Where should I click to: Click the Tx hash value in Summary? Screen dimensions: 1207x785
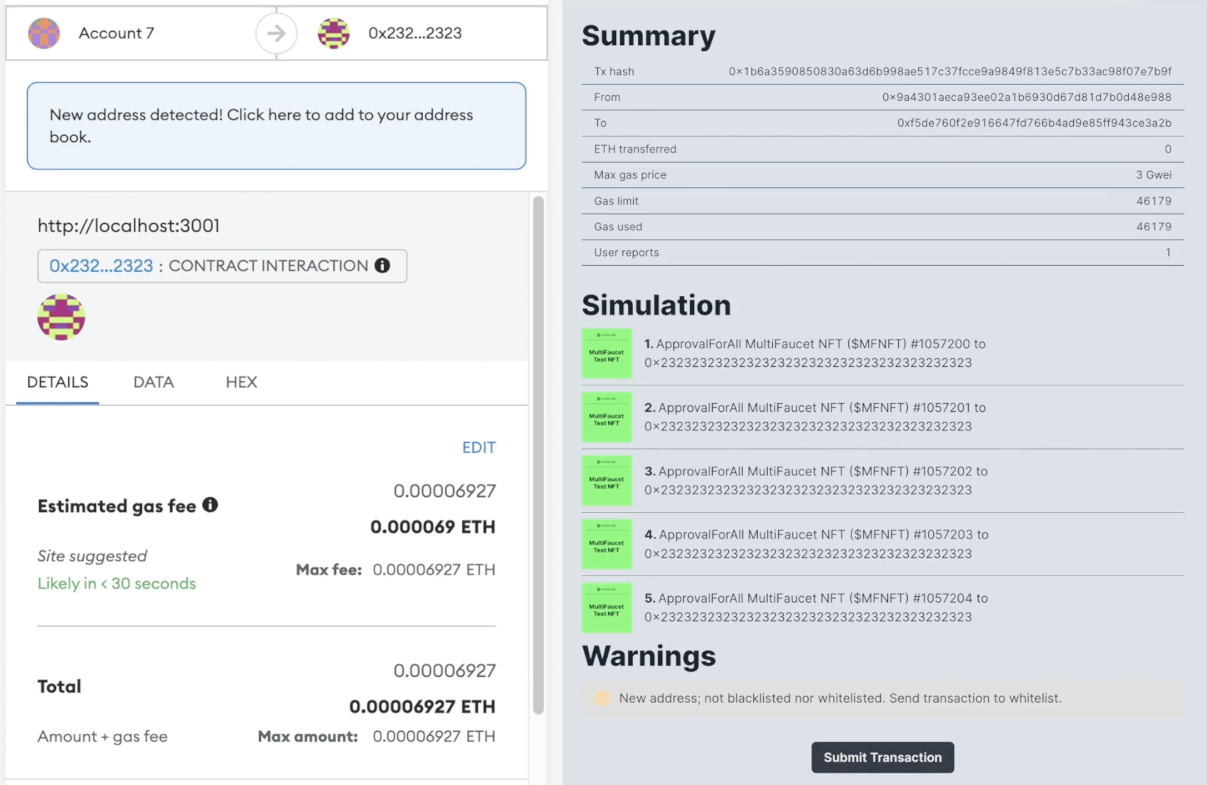949,72
